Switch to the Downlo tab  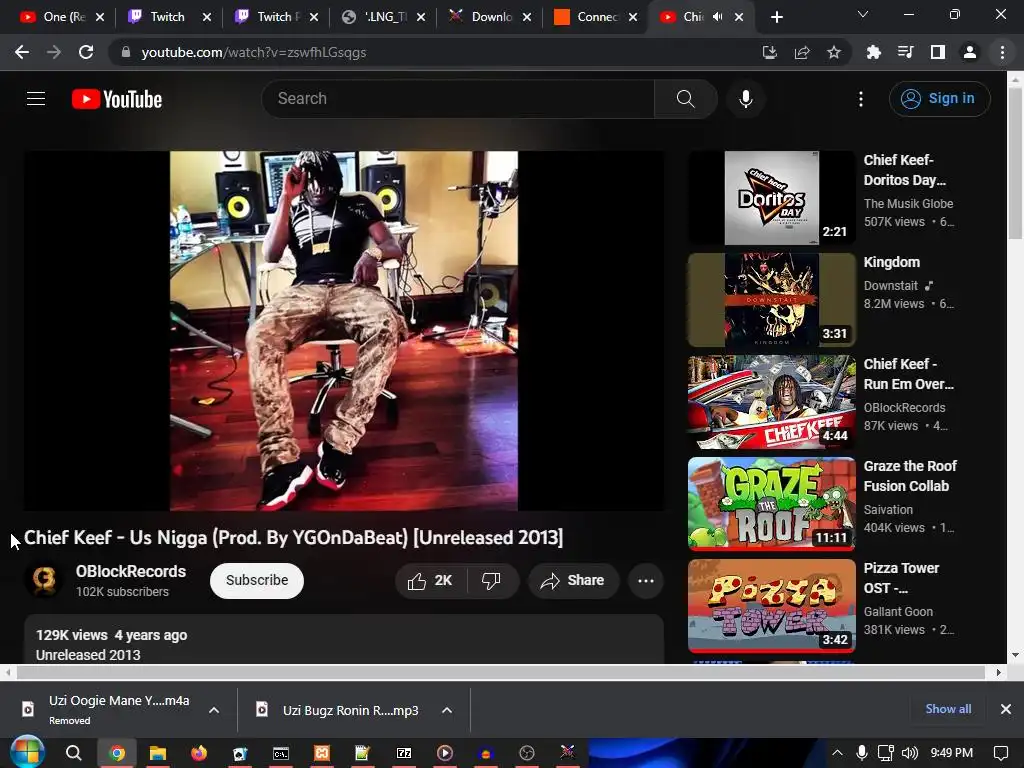[488, 17]
